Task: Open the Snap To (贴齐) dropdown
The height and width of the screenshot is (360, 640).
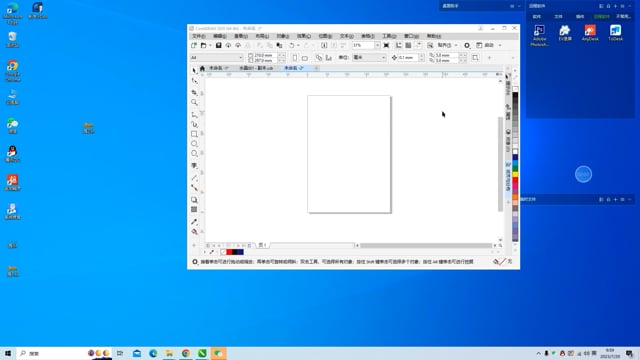Action: (x=447, y=45)
